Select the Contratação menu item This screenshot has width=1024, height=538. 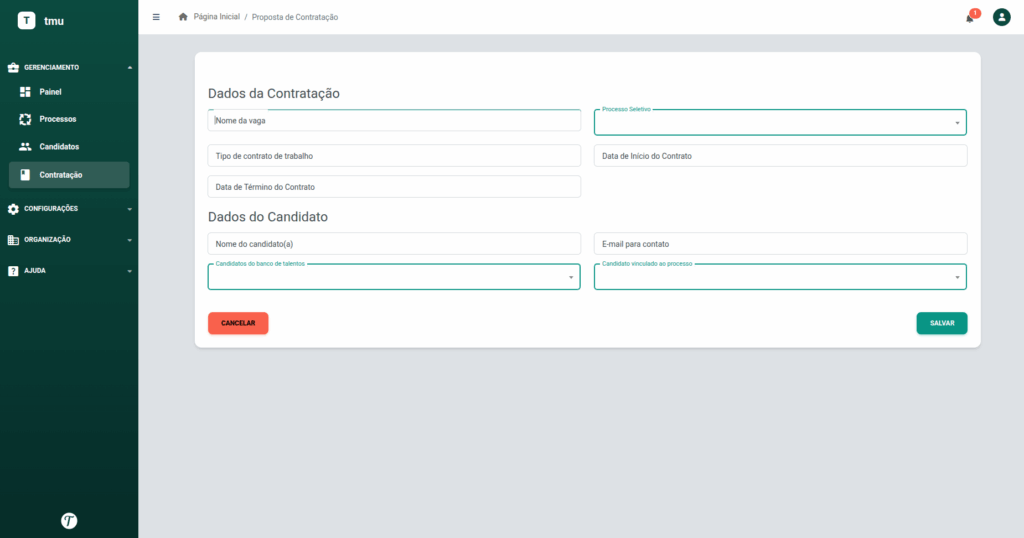(x=69, y=175)
